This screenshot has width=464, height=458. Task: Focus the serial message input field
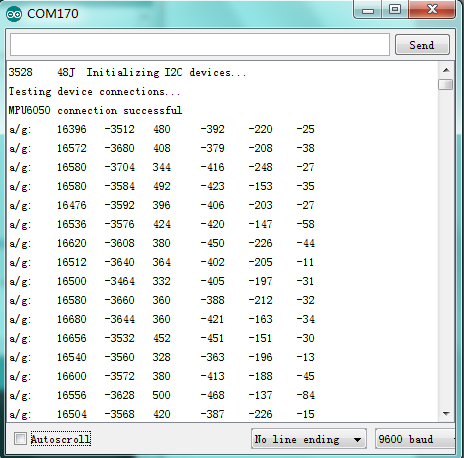(x=200, y=44)
